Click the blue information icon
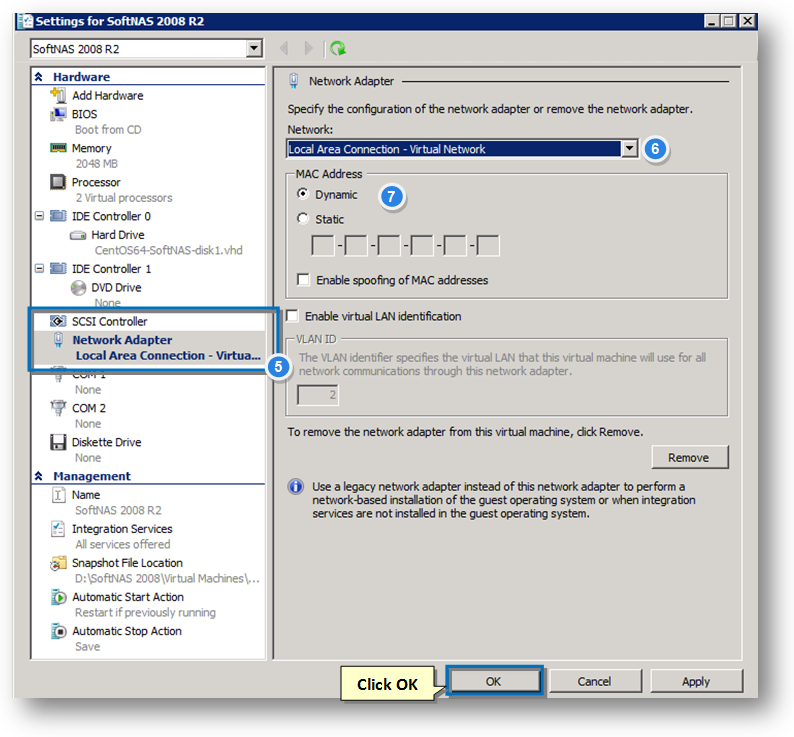The height and width of the screenshot is (737, 794). tap(296, 487)
